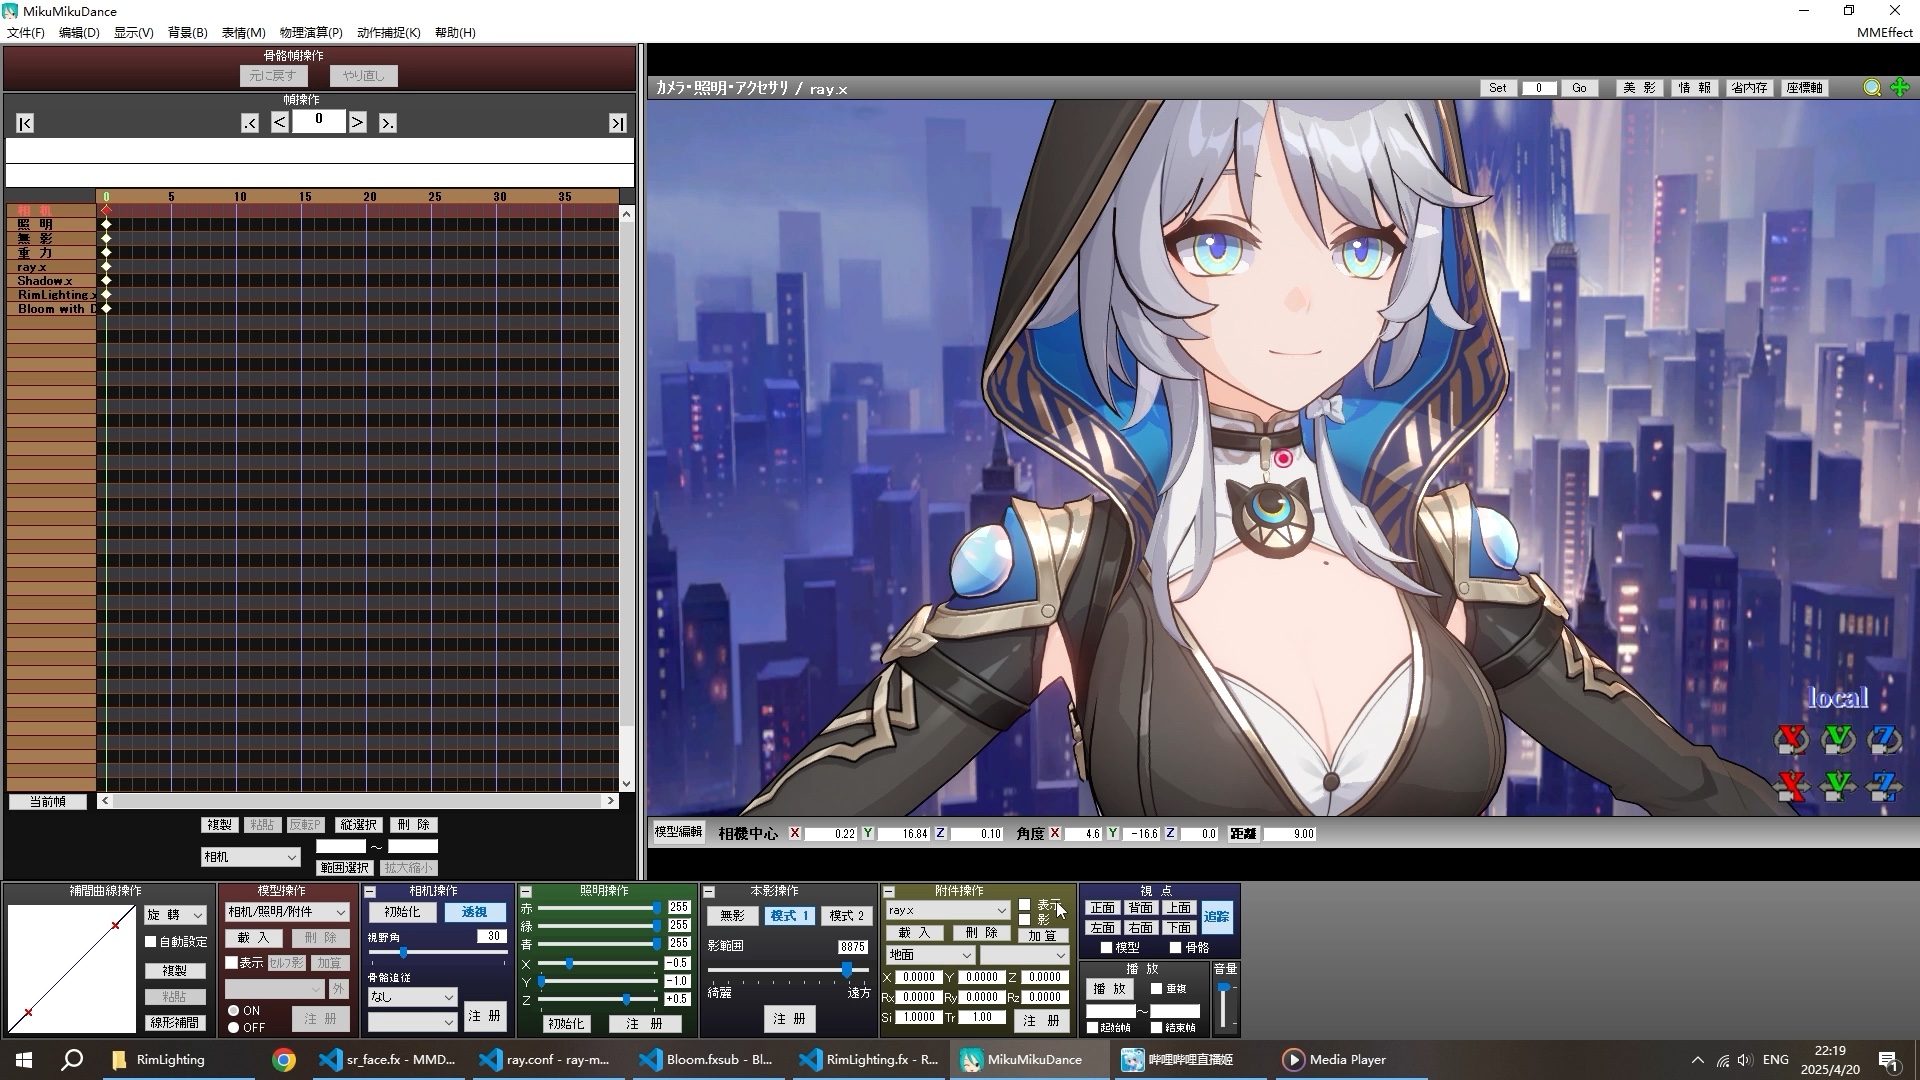This screenshot has height=1080, width=1920.
Task: Click the green move-camera cross icon
Action: (1900, 88)
